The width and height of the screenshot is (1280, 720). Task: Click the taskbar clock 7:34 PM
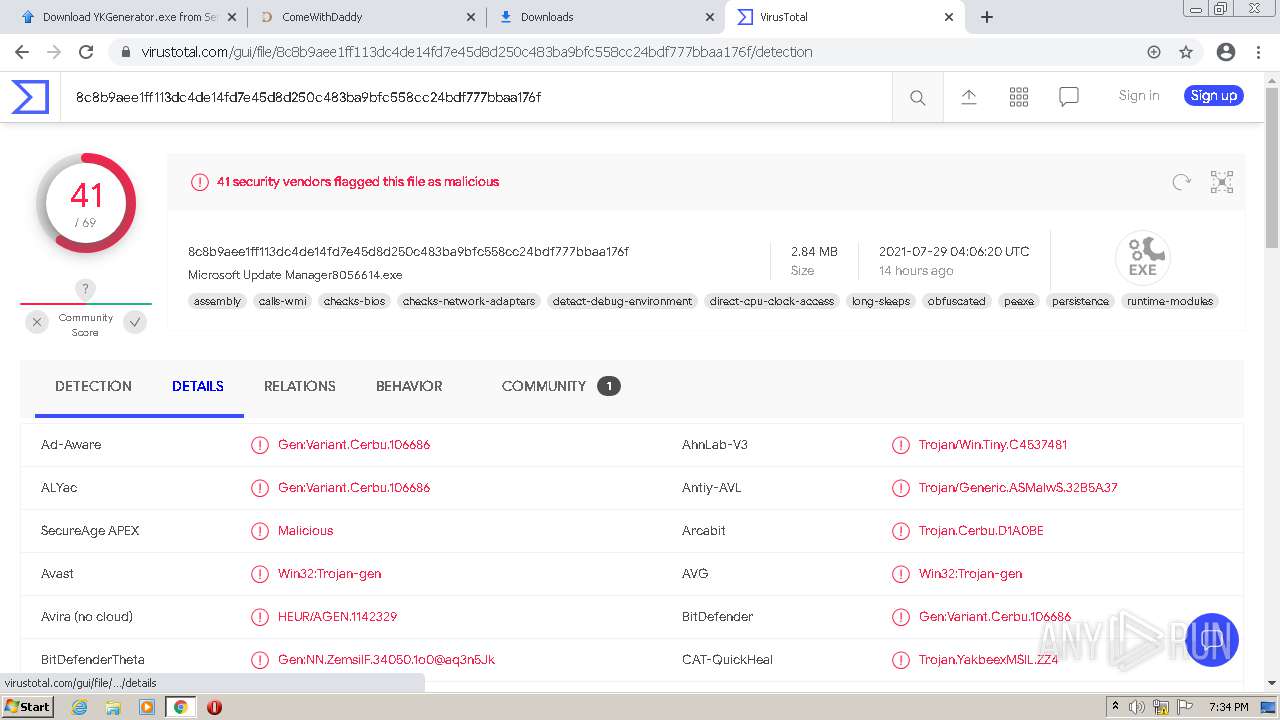(x=1228, y=707)
